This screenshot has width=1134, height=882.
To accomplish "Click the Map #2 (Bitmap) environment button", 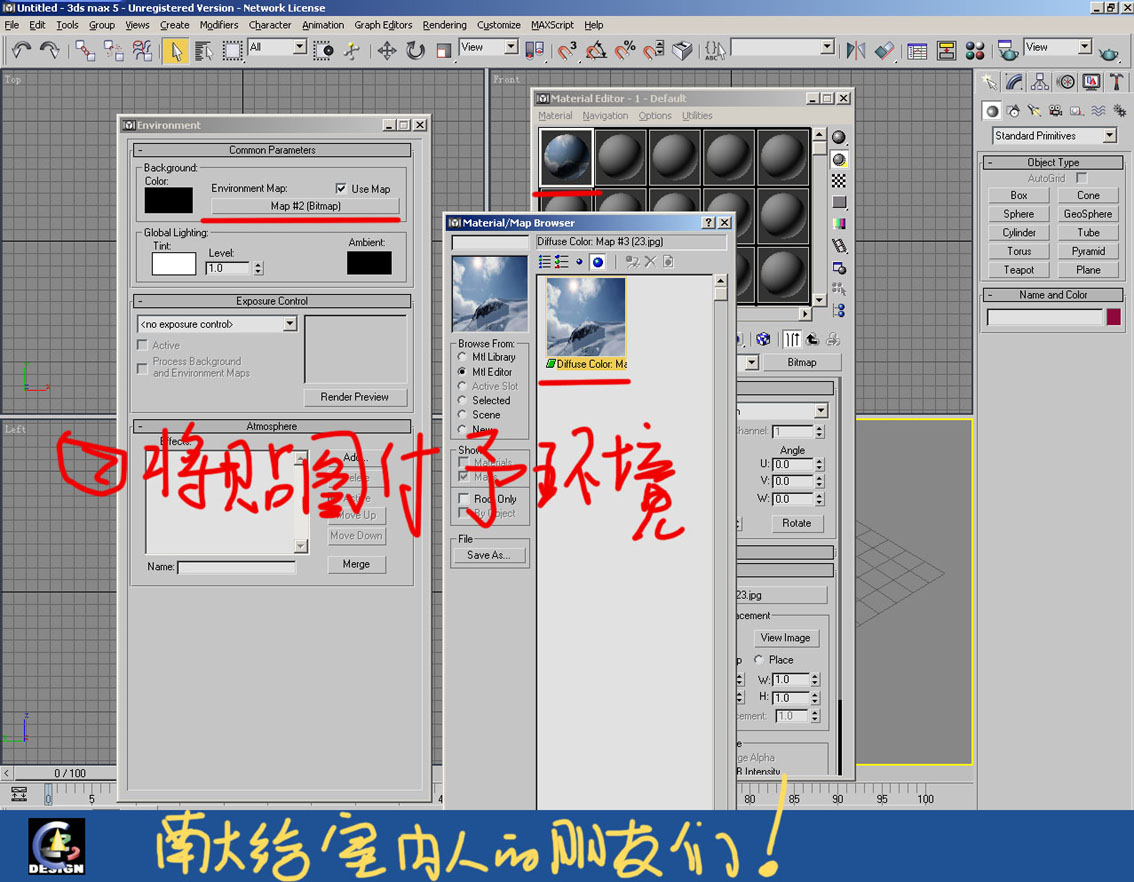I will pyautogui.click(x=305, y=206).
